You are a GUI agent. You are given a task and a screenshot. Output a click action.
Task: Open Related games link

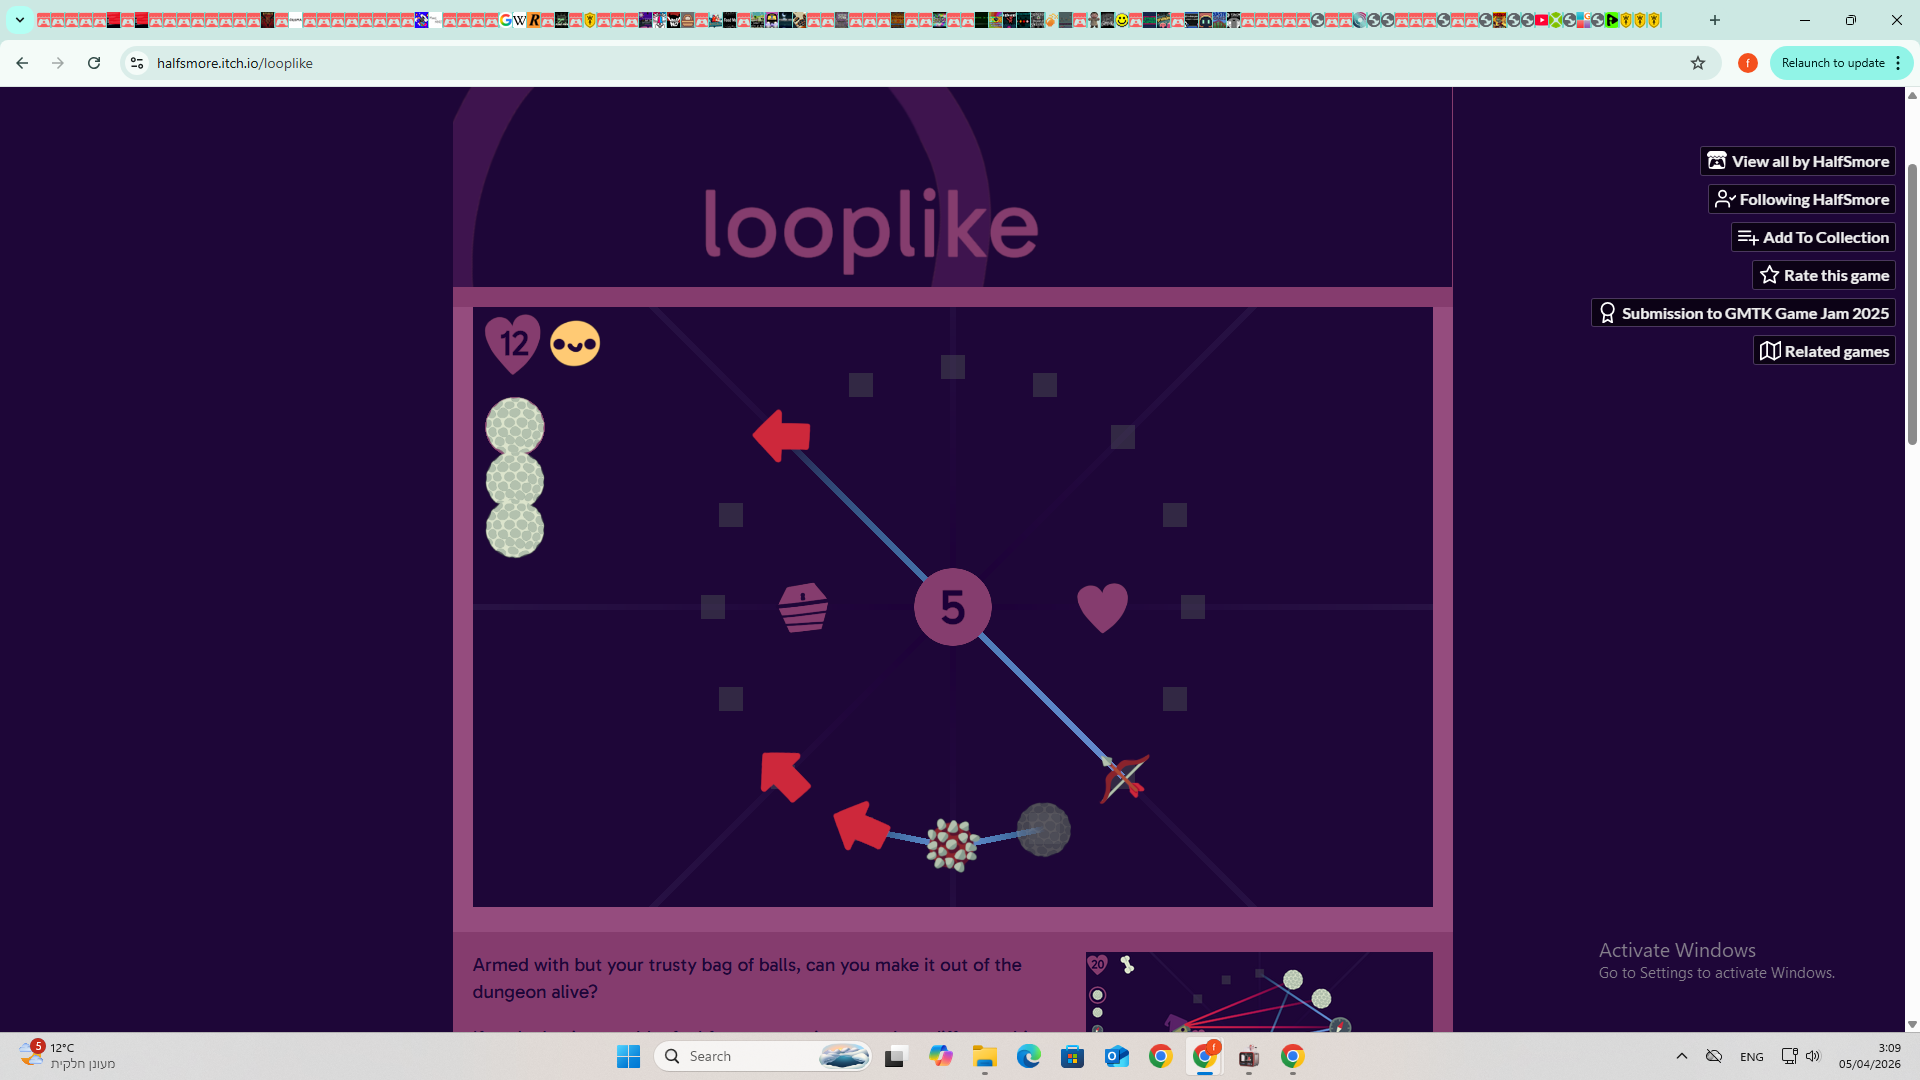click(1824, 351)
